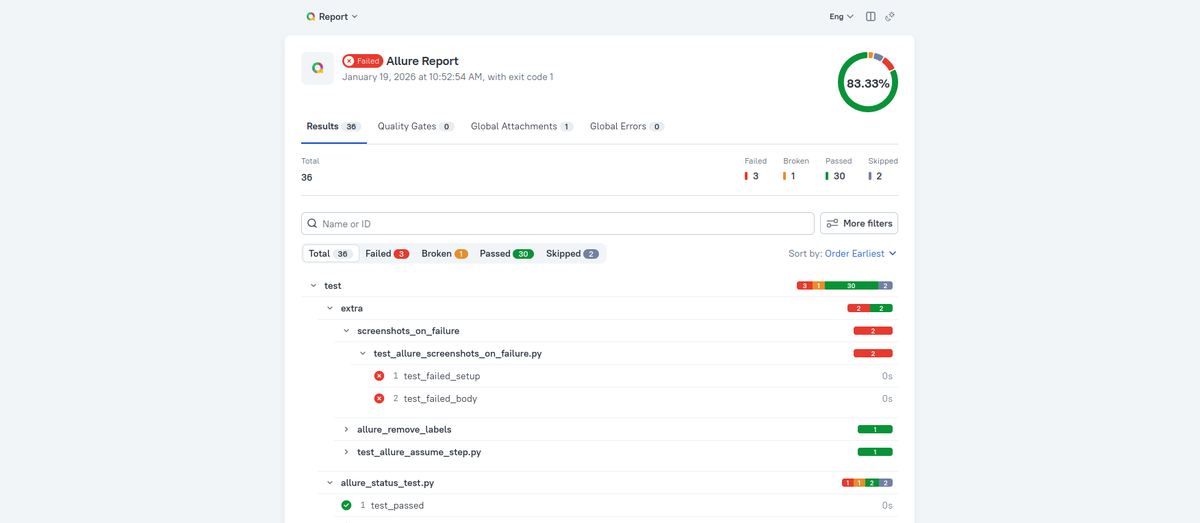Click the Allure logo beside the report title
Screen dimensions: 1200x523
317,68
